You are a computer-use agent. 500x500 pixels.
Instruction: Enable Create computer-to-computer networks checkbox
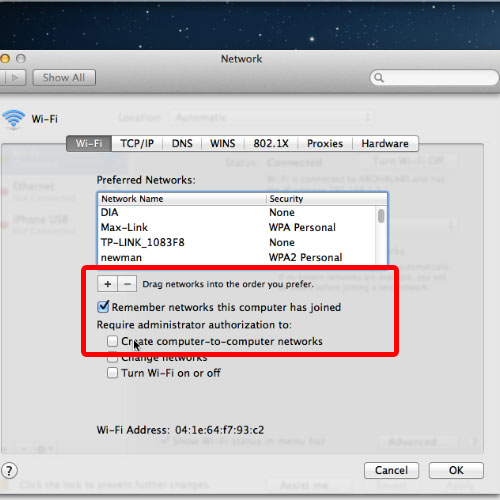[x=112, y=341]
